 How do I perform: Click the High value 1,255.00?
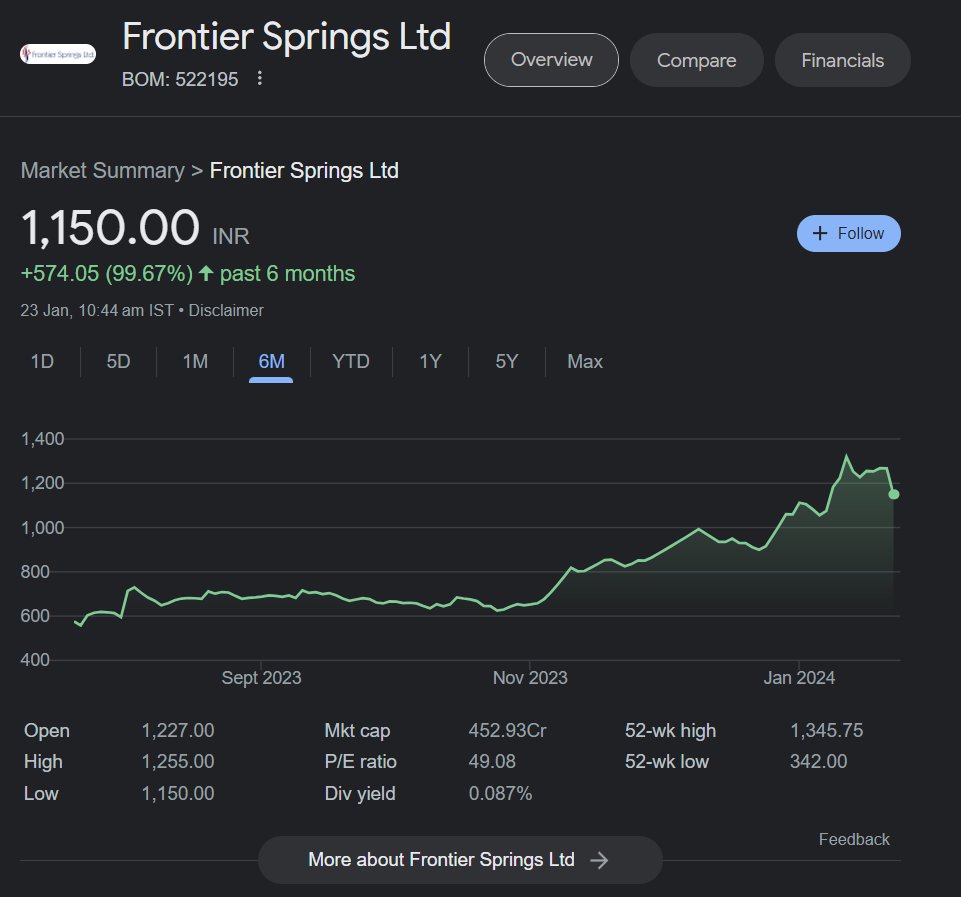tap(178, 762)
